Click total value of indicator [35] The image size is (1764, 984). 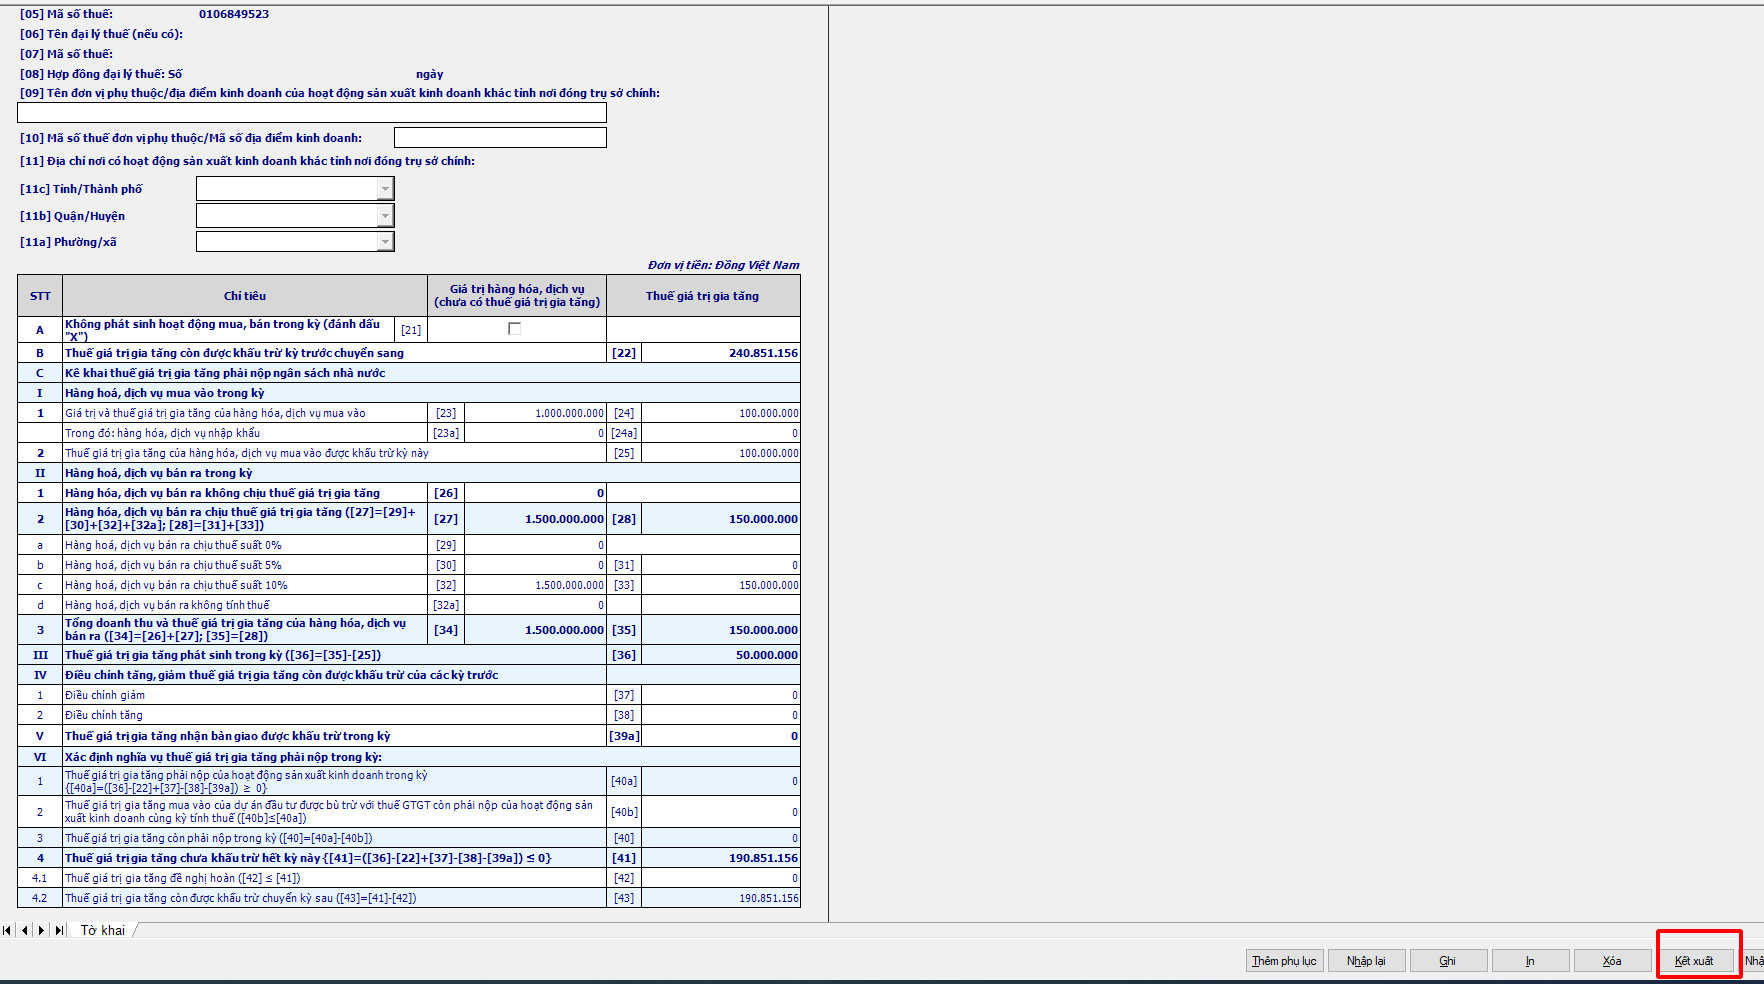[721, 630]
